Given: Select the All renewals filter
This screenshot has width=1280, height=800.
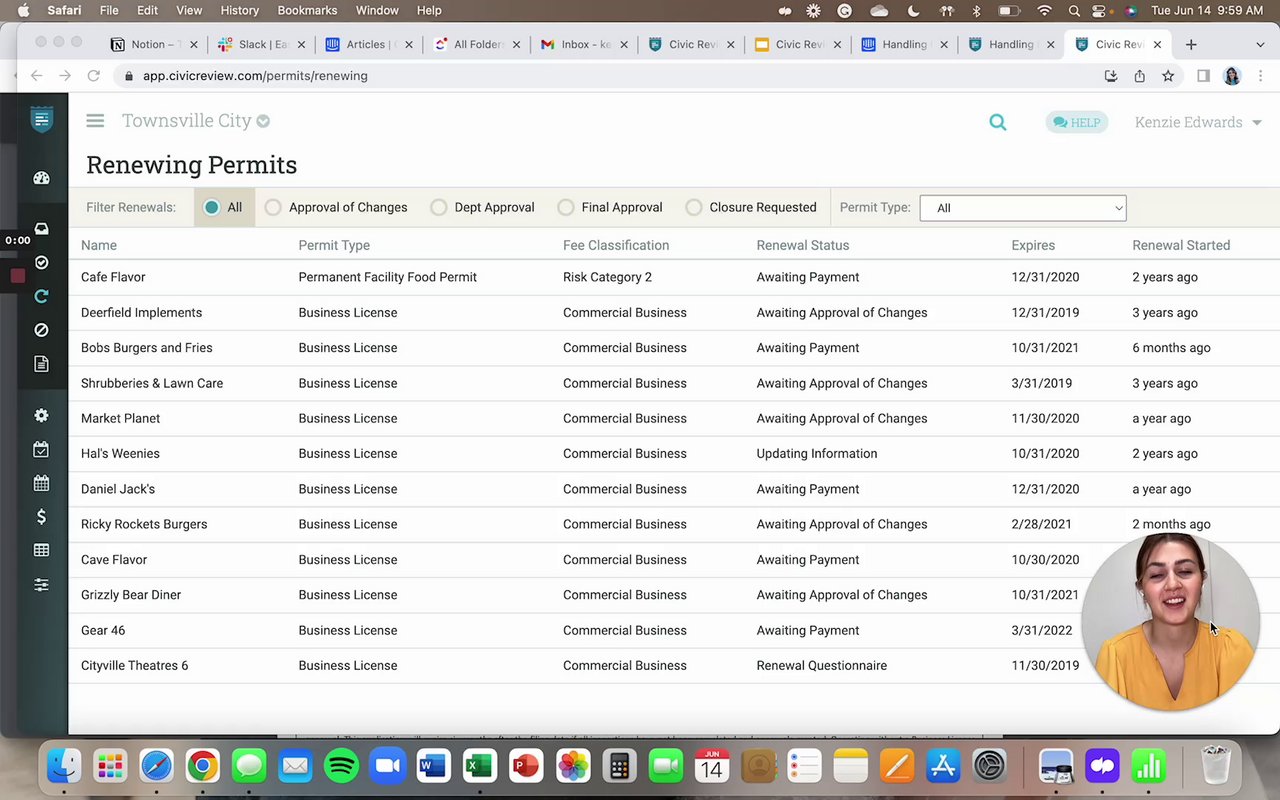Looking at the screenshot, I should click(223, 207).
